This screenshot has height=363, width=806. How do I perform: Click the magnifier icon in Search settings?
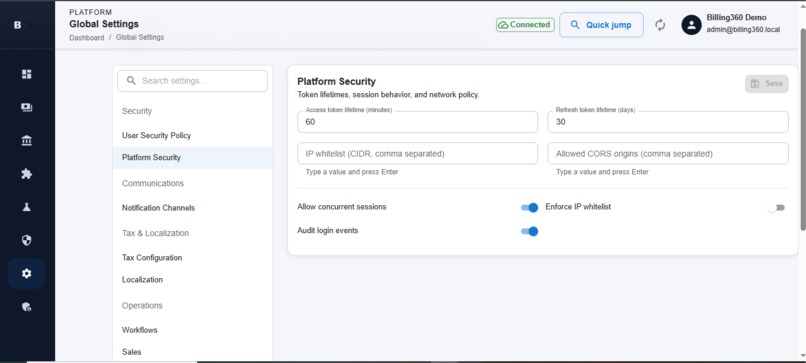pos(131,81)
